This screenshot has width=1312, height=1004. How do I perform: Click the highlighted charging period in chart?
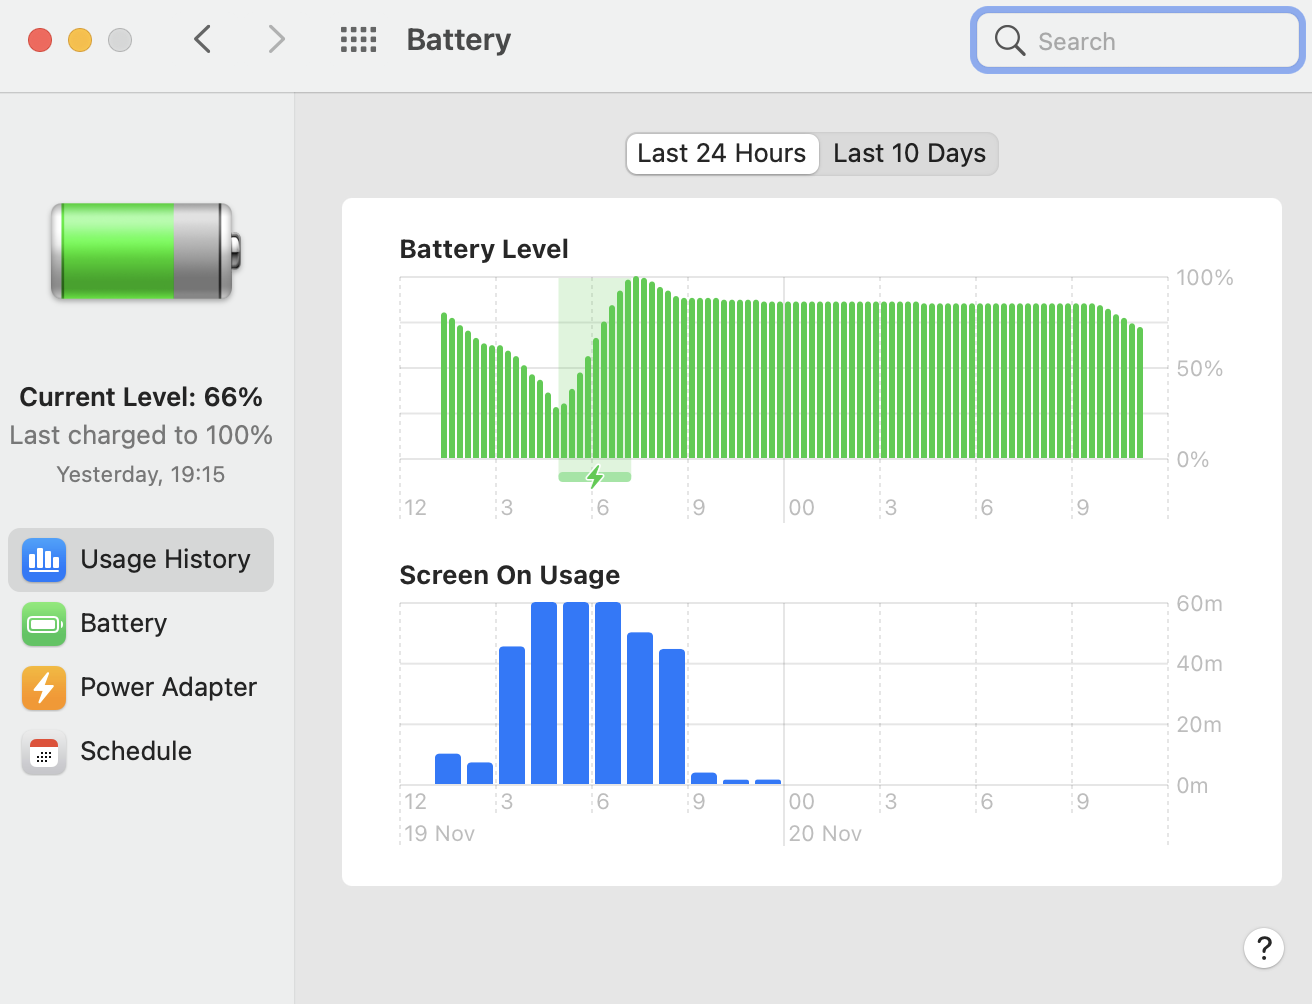[595, 368]
